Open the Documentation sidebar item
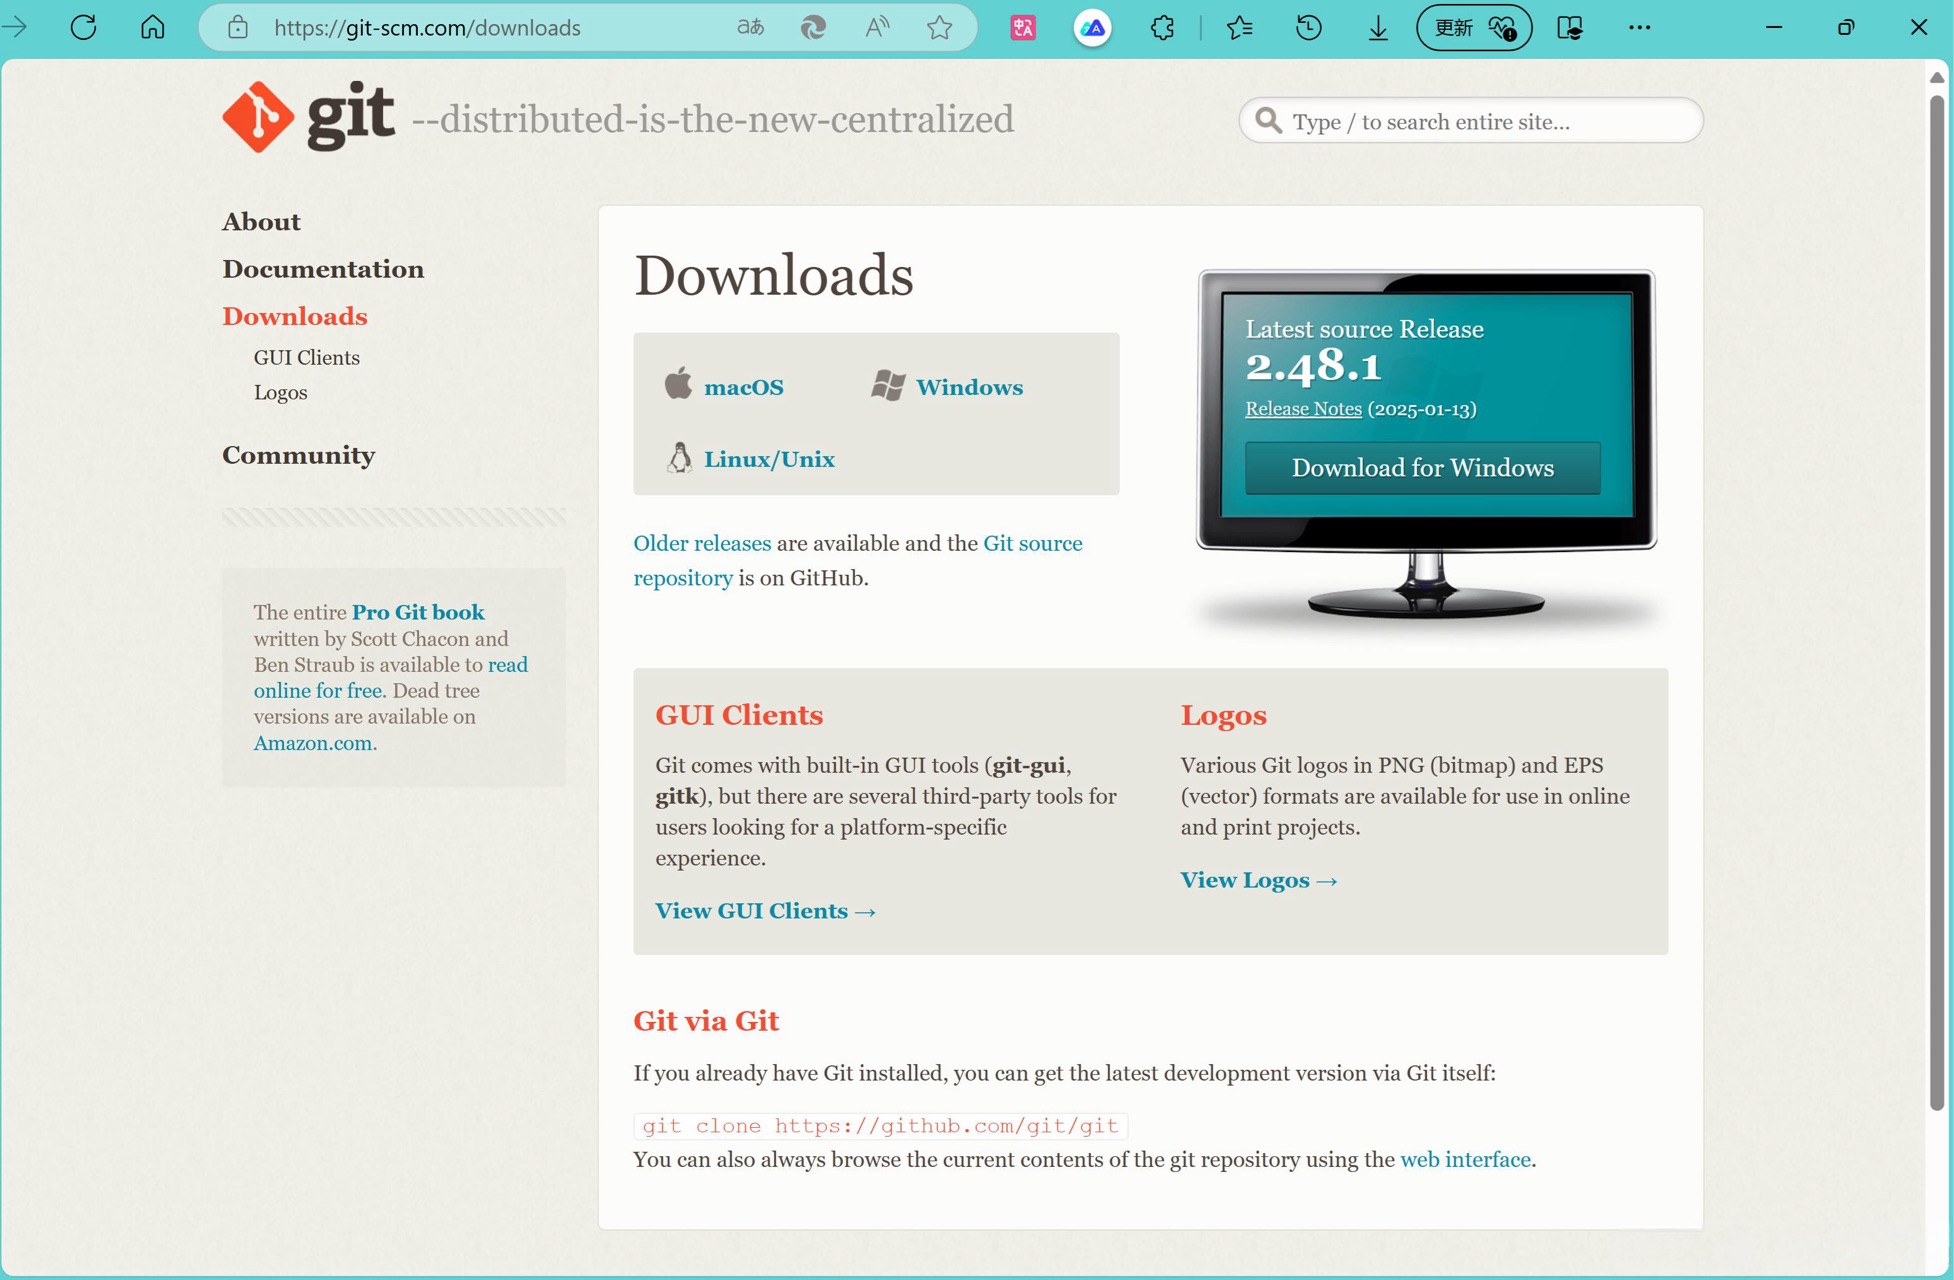This screenshot has height=1280, width=1954. coord(323,269)
